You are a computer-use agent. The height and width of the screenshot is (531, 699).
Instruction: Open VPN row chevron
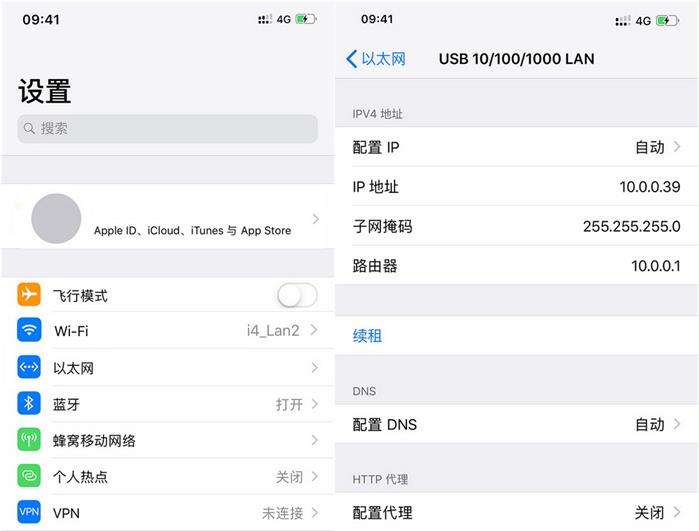[314, 512]
